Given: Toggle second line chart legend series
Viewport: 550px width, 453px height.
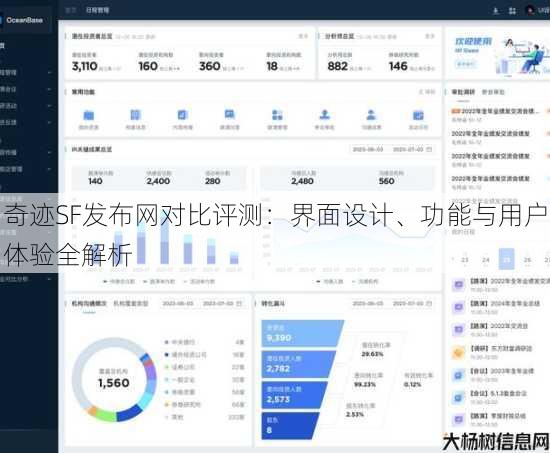Looking at the screenshot, I should pyautogui.click(x=365, y=281).
